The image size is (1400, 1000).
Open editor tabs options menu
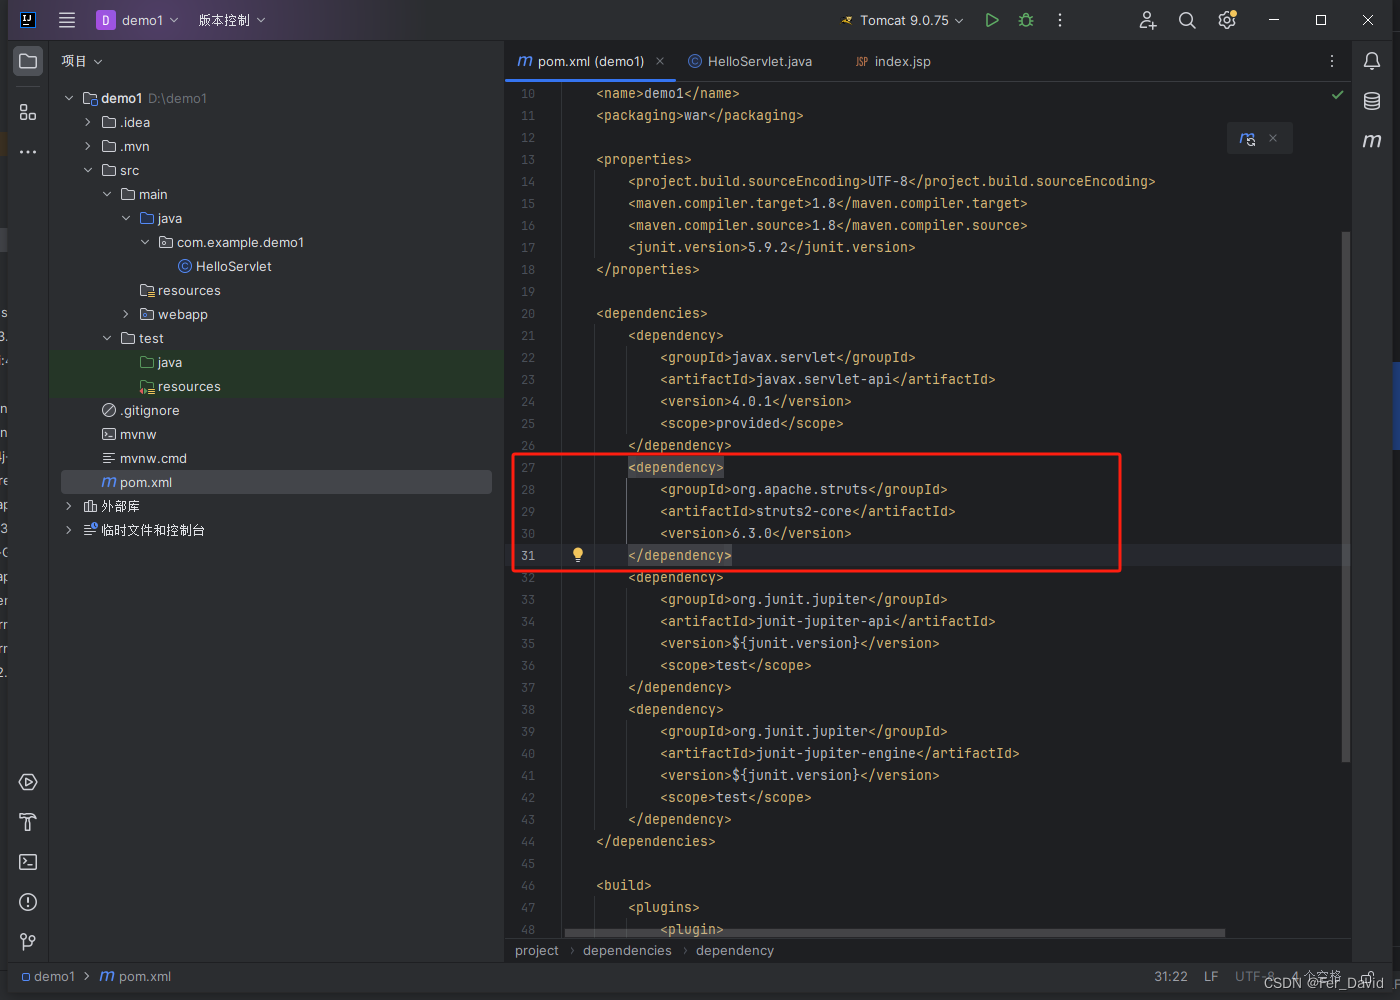[x=1332, y=61]
